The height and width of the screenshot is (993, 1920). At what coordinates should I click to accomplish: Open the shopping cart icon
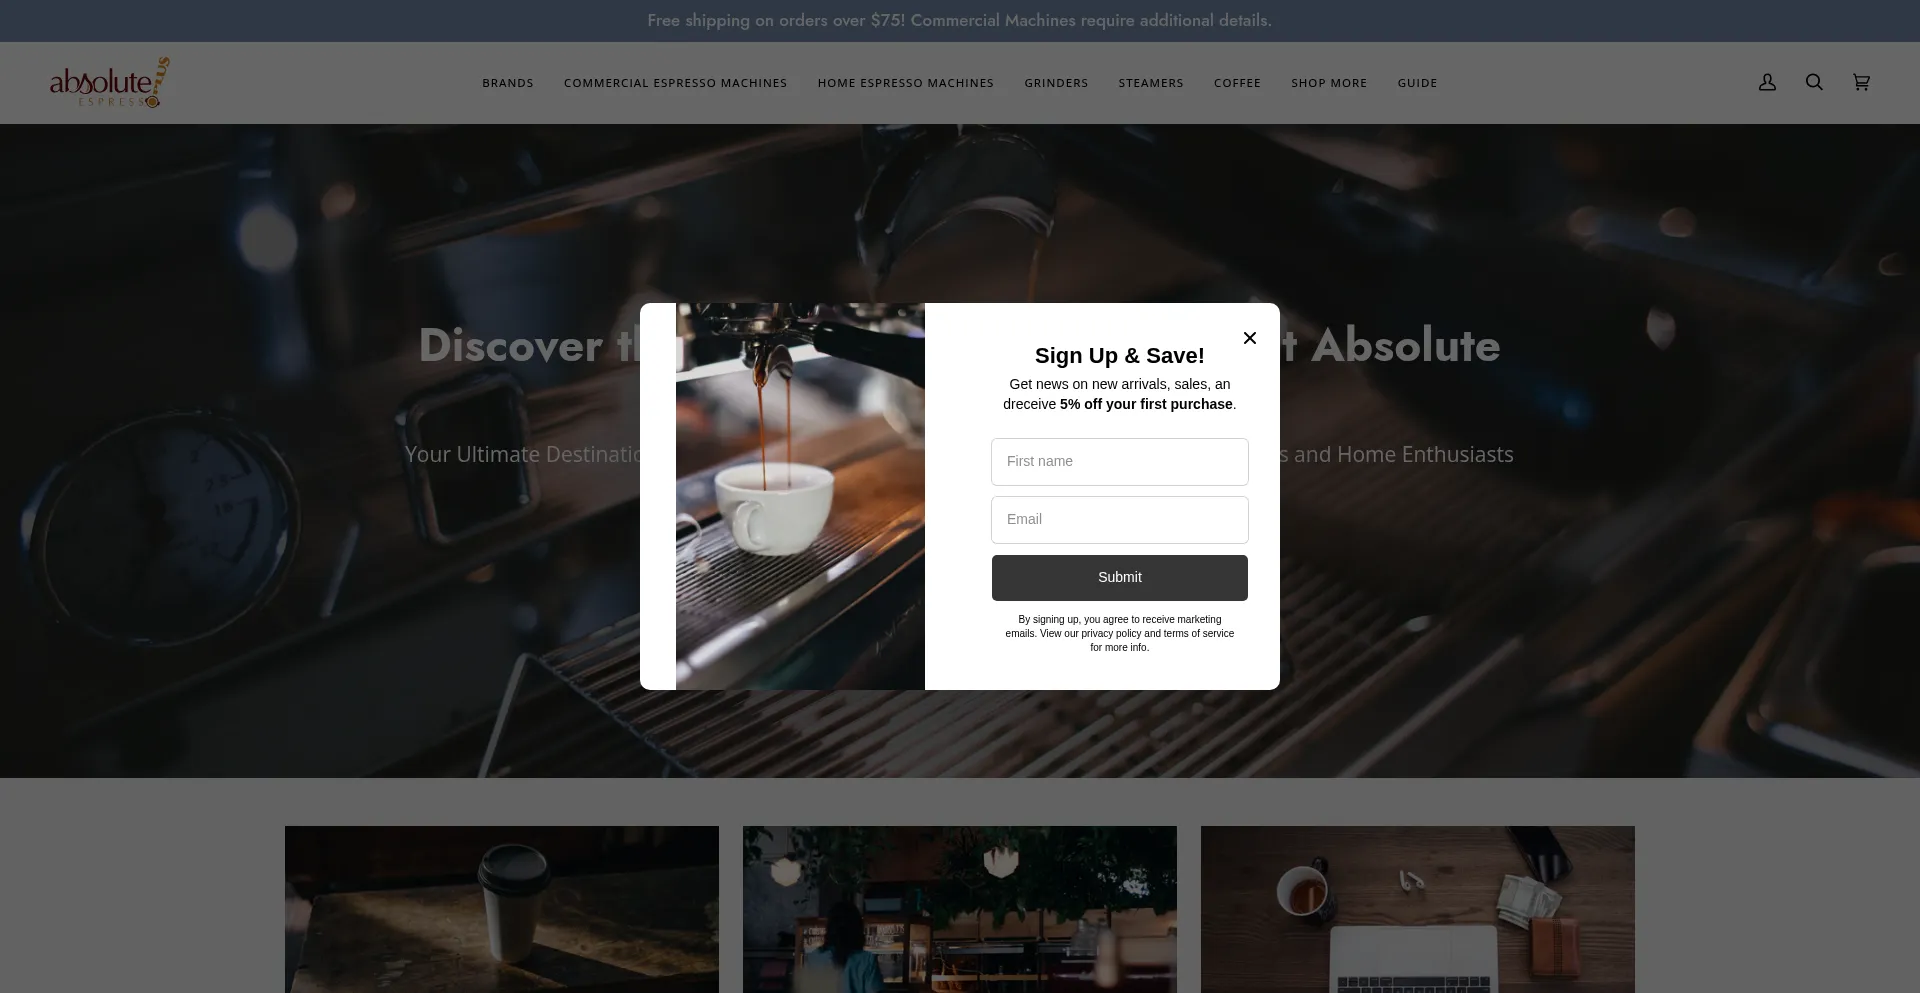(1861, 82)
